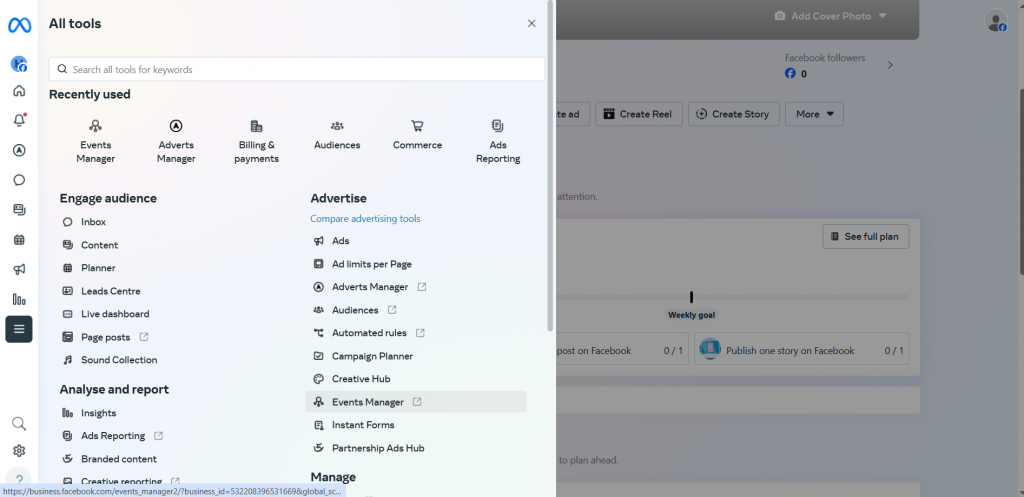
Task: Click the weekly goal progress bar
Action: [731, 297]
